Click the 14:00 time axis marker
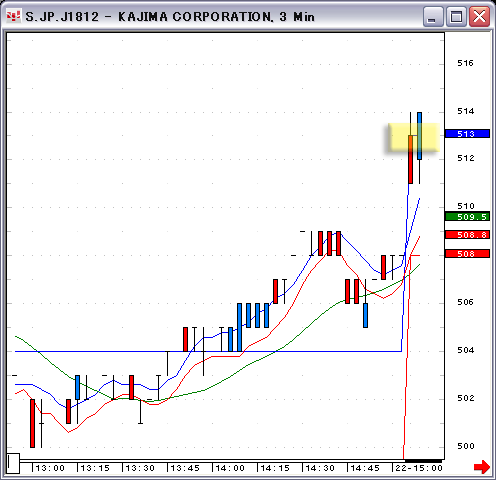The height and width of the screenshot is (480, 496). tap(230, 468)
